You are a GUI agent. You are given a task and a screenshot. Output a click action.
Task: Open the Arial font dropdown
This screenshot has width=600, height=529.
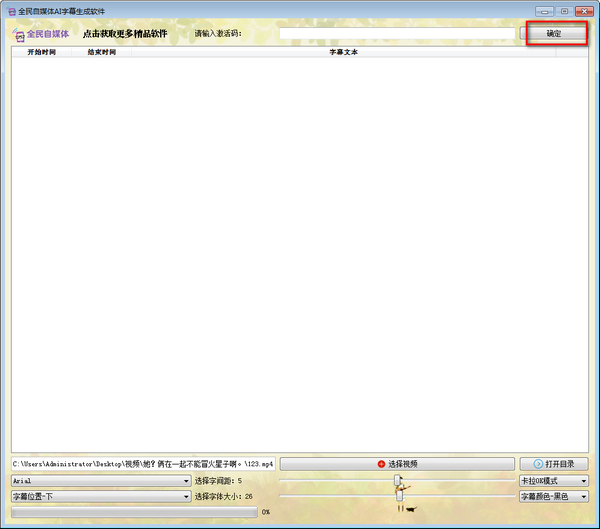pos(100,481)
